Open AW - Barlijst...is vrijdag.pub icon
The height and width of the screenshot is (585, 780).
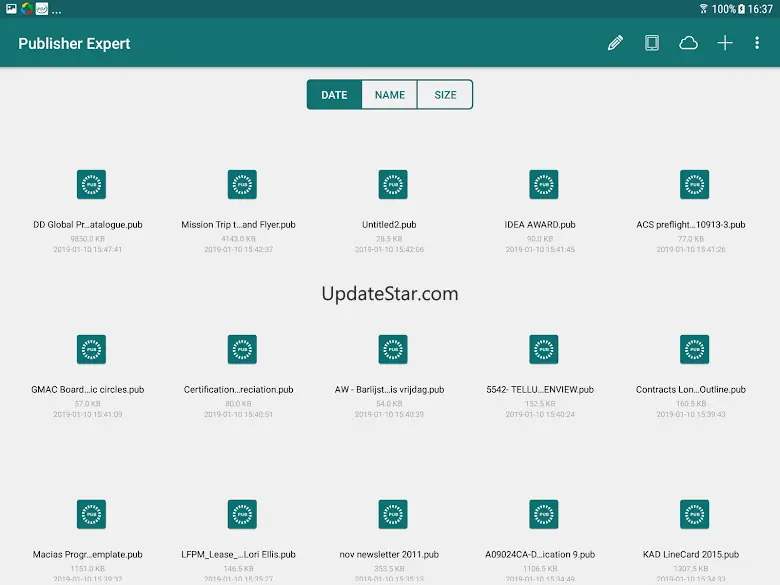click(x=393, y=349)
